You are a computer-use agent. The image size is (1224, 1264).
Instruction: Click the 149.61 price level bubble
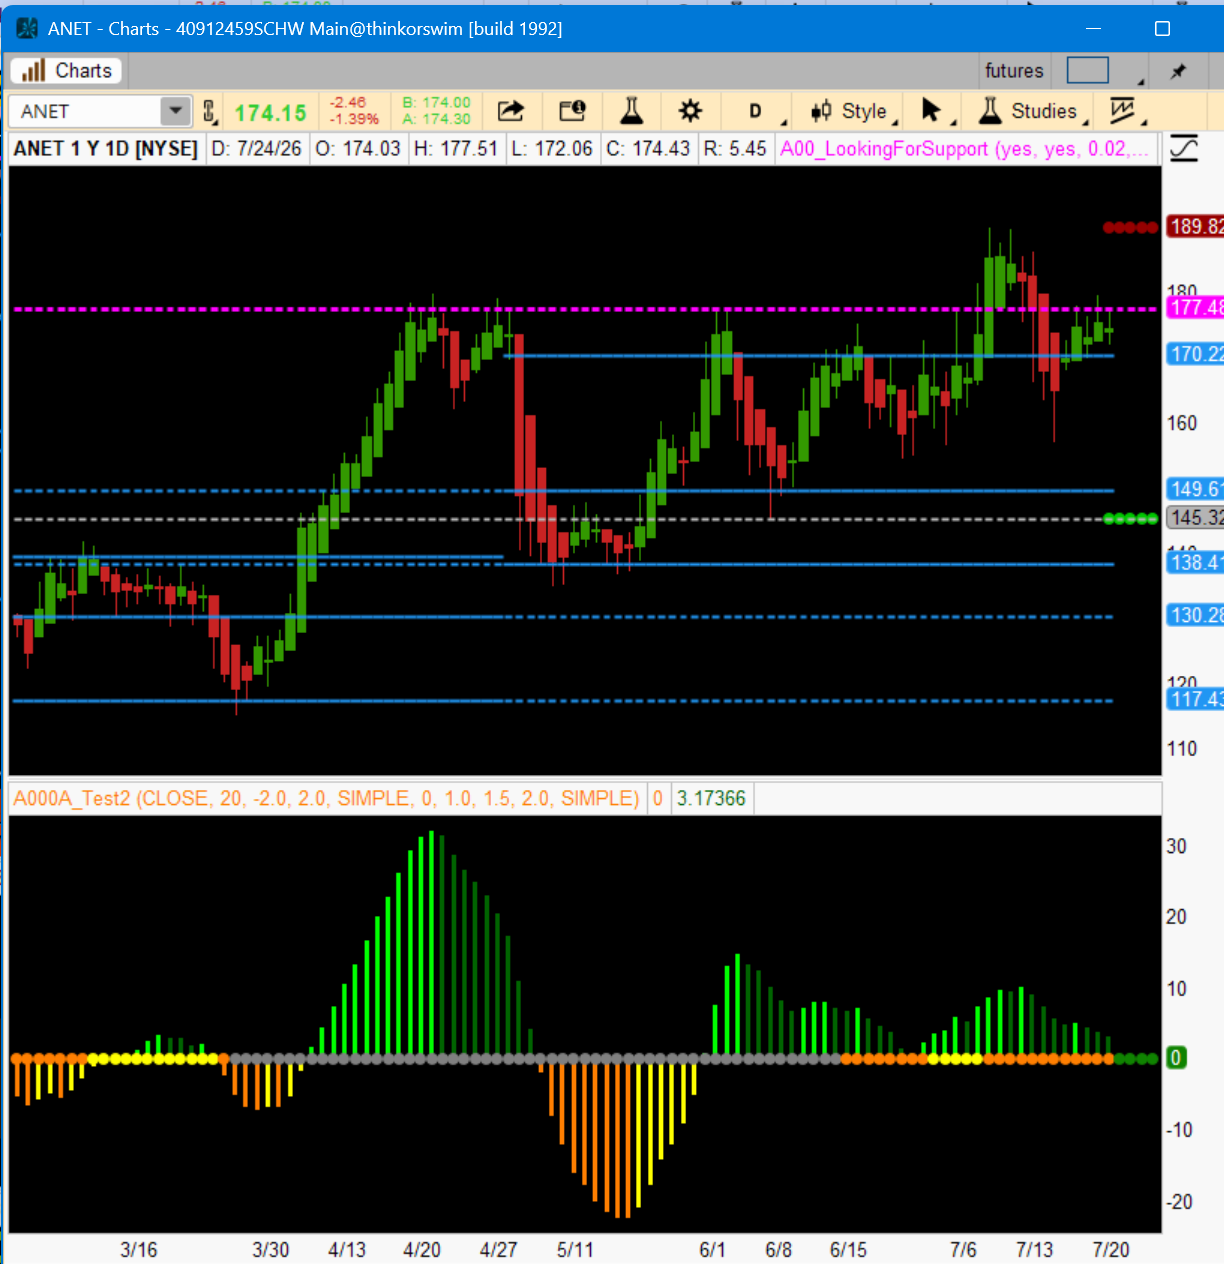pos(1195,489)
